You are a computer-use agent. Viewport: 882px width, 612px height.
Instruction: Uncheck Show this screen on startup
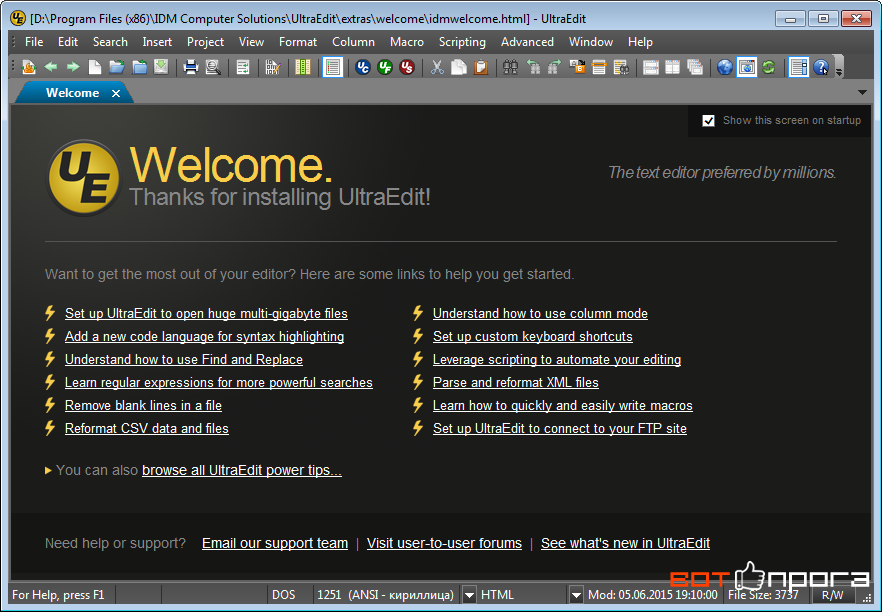[708, 120]
